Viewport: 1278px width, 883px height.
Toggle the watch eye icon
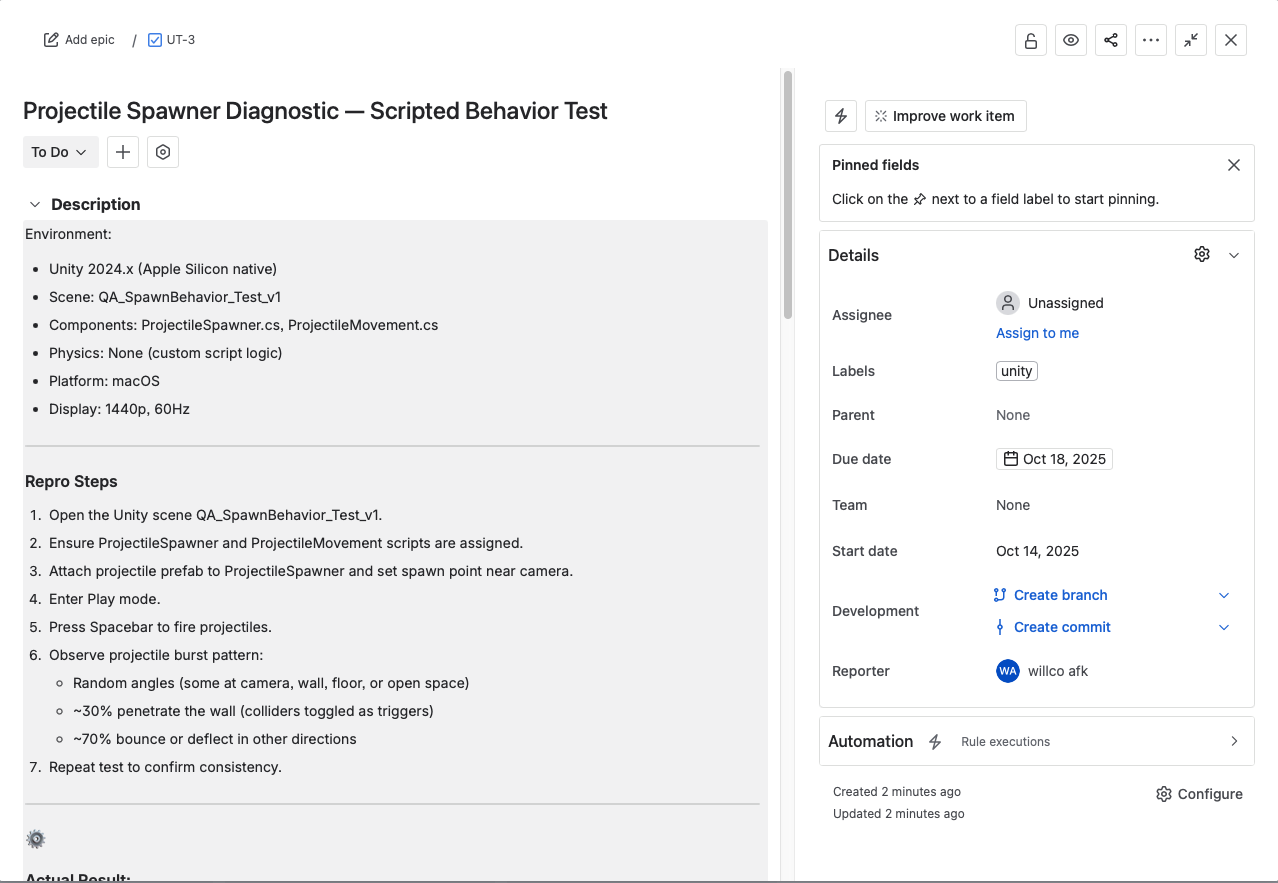coord(1070,40)
